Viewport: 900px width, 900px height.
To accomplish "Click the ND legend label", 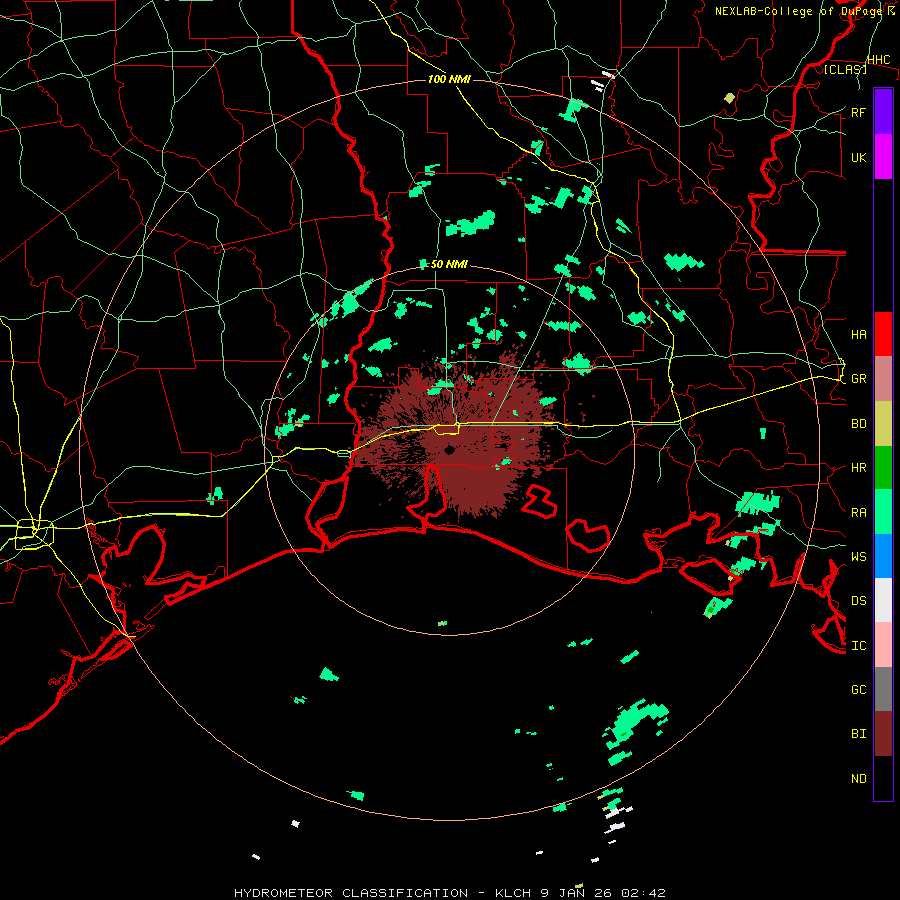I will pos(858,779).
